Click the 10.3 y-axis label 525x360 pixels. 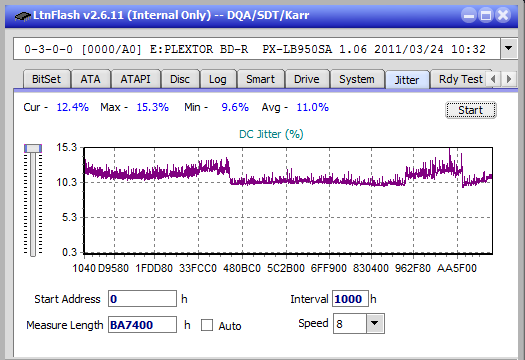(x=67, y=183)
